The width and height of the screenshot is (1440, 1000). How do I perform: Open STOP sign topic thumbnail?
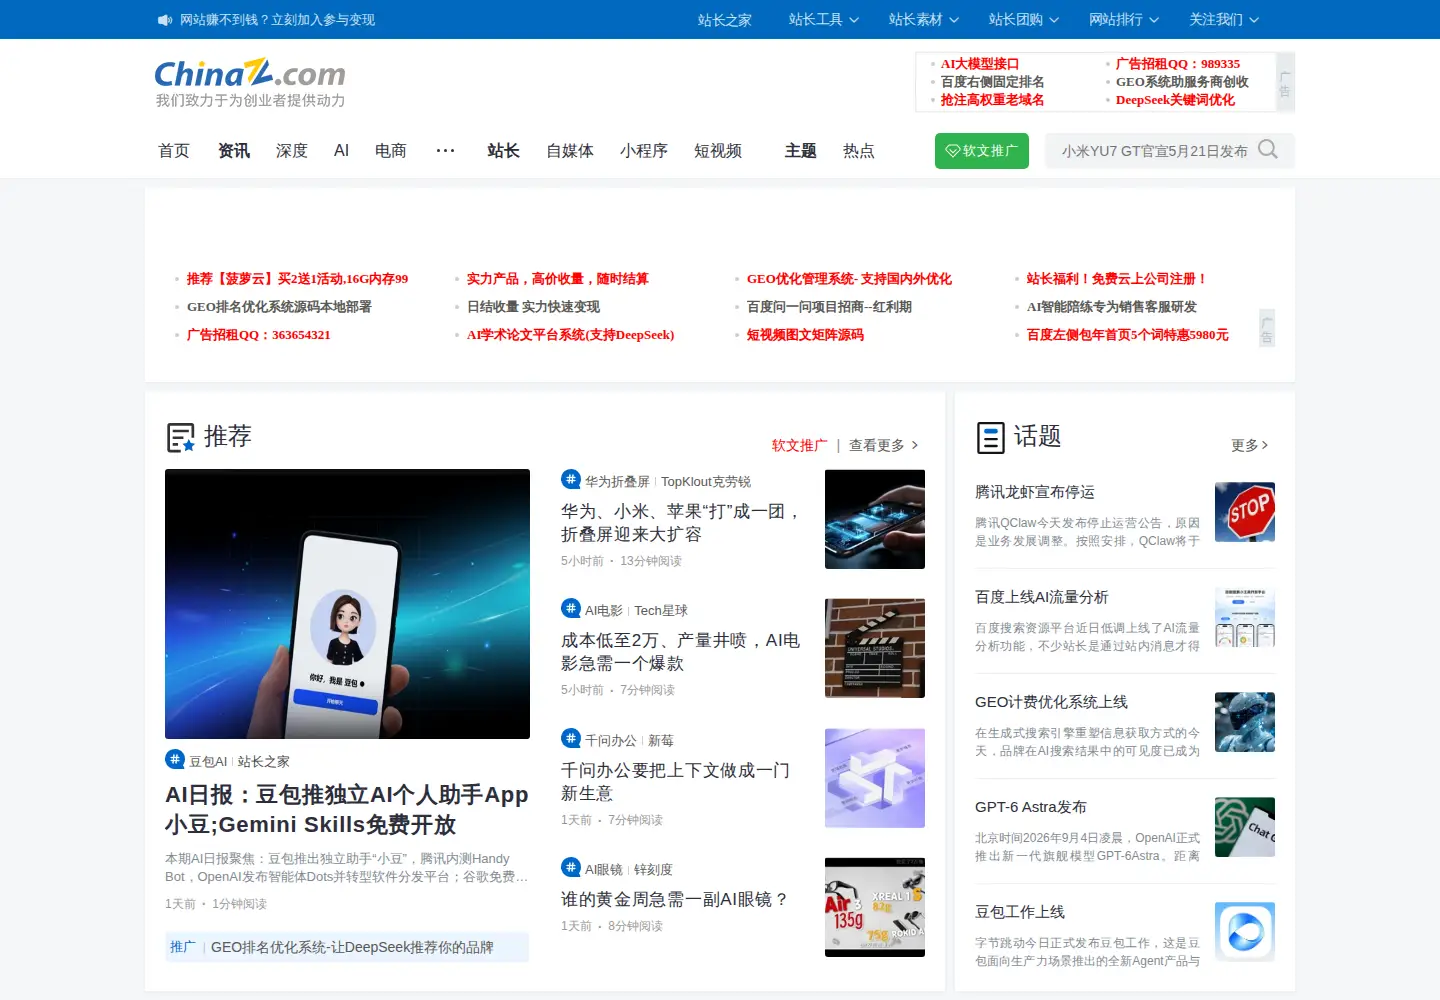point(1245,512)
